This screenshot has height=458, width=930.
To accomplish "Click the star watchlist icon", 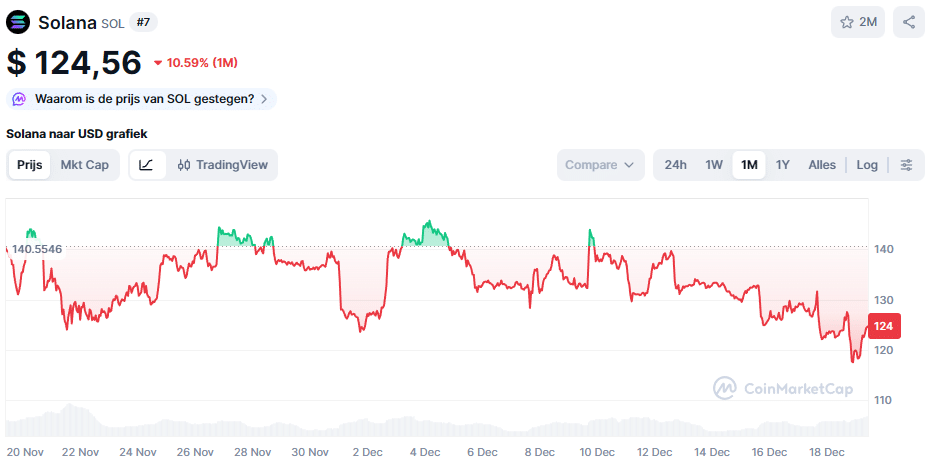I will (847, 22).
